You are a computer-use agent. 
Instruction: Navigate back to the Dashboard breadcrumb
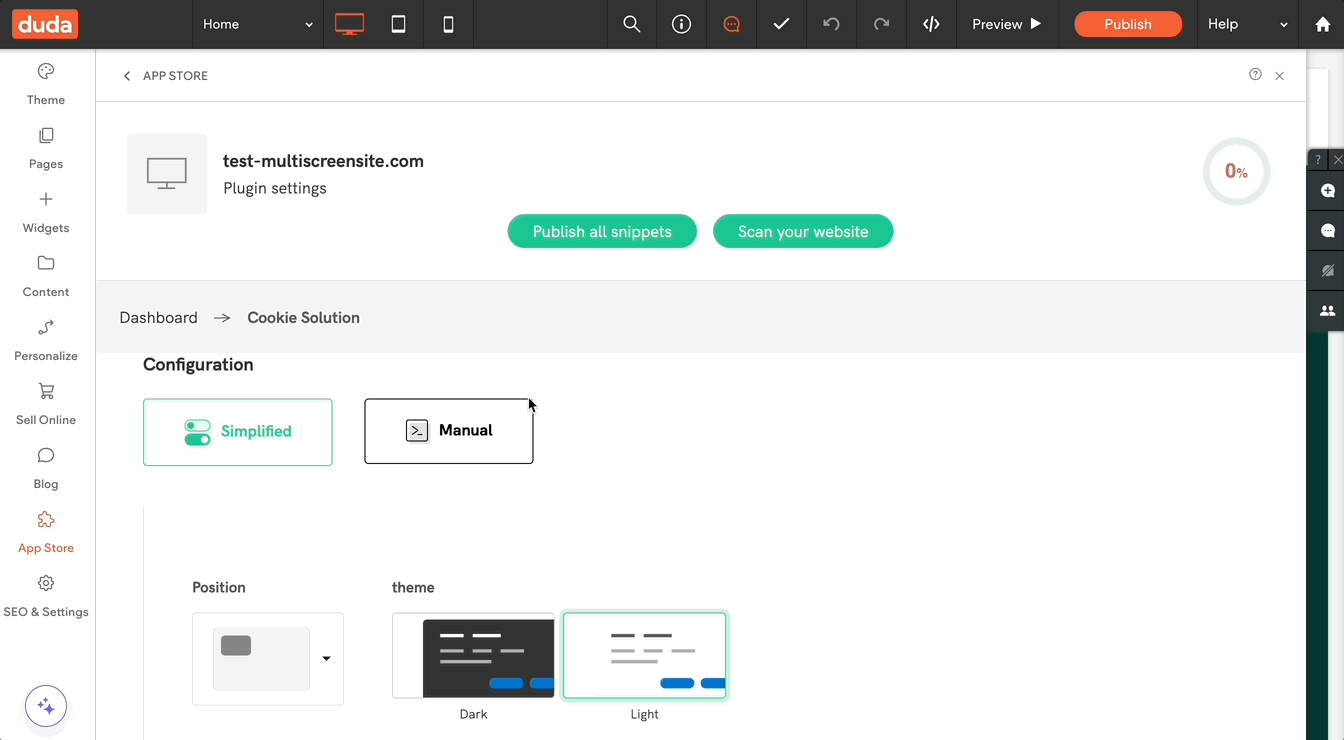158,317
